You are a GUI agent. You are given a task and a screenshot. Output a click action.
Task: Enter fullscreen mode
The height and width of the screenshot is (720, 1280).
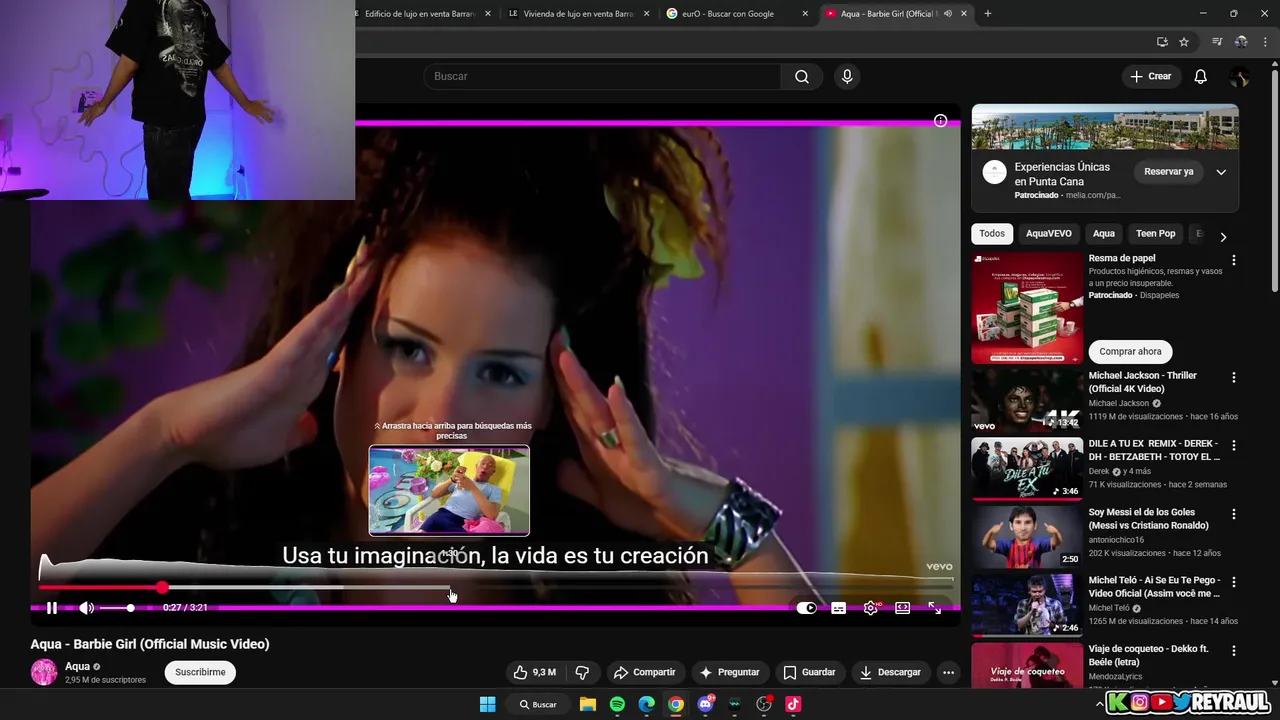(x=934, y=608)
